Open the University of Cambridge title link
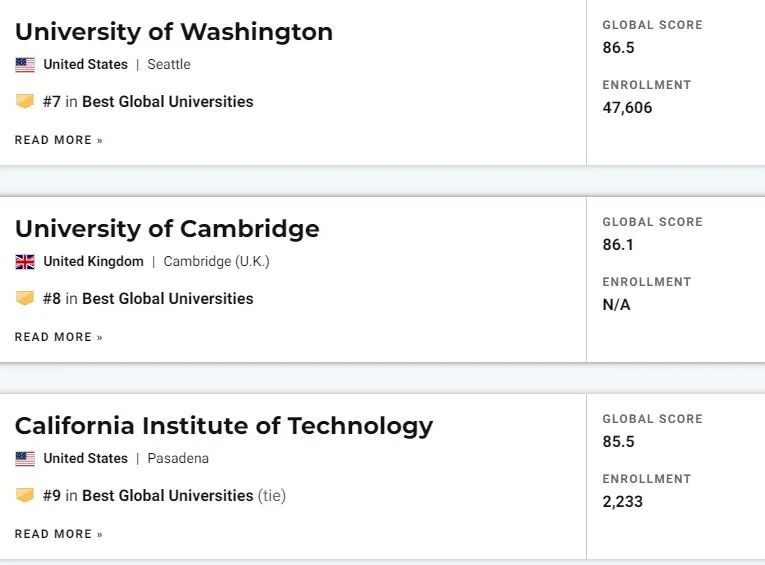765x565 pixels. tap(167, 229)
